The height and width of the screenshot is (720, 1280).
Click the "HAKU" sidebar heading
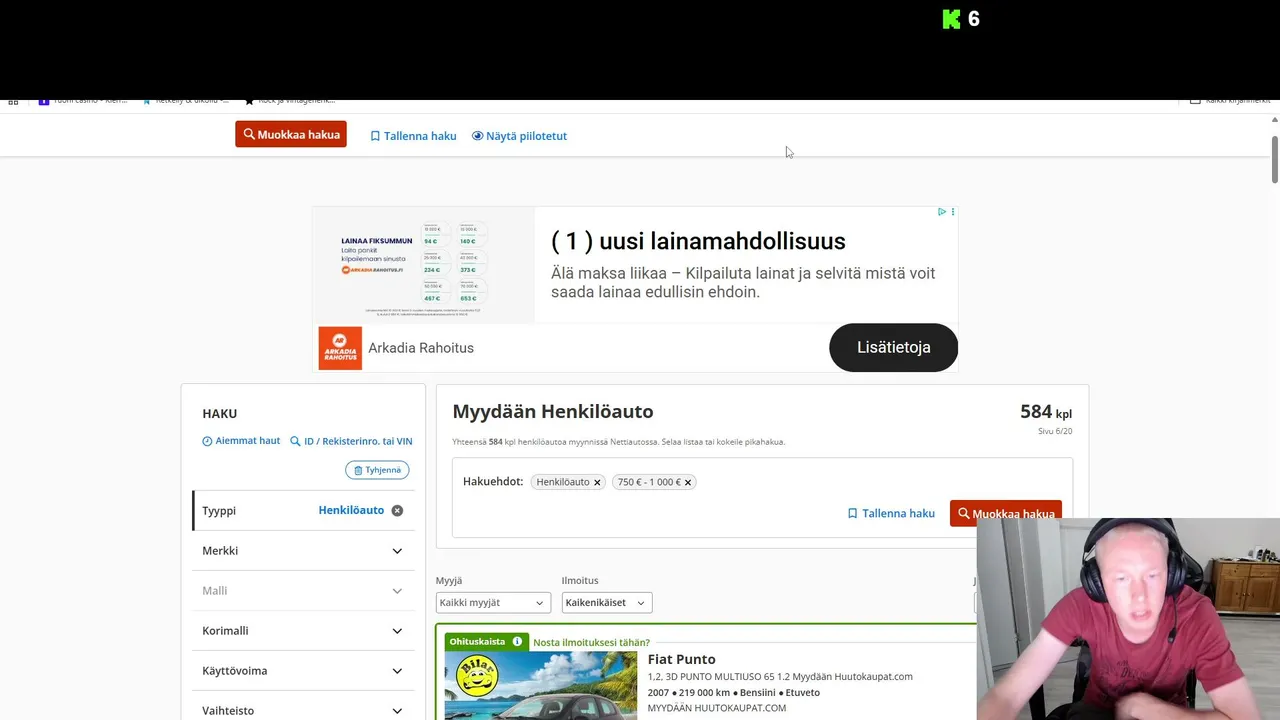click(220, 413)
